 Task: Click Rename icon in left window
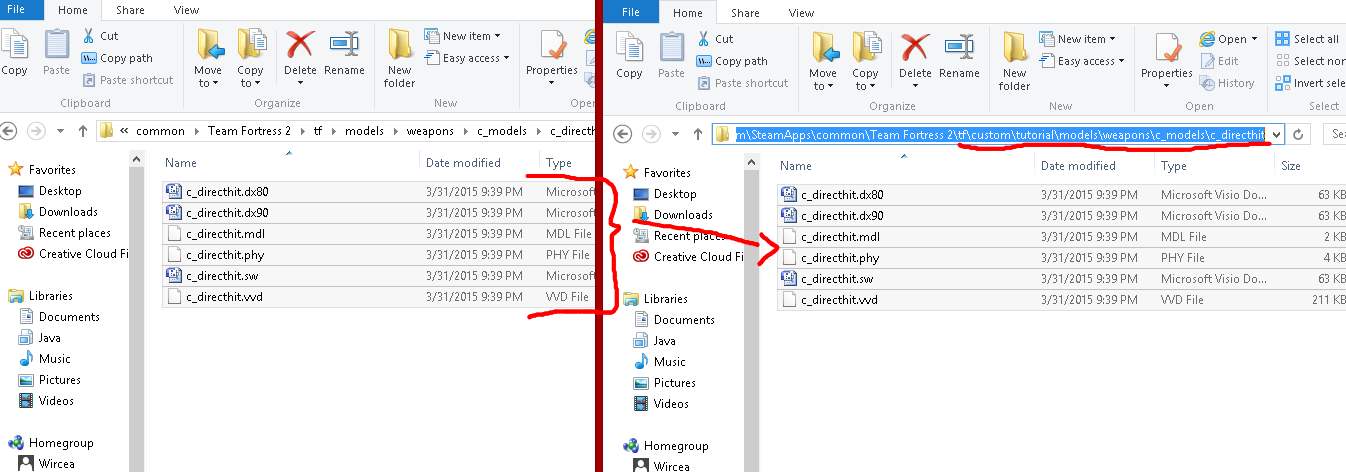pyautogui.click(x=344, y=52)
